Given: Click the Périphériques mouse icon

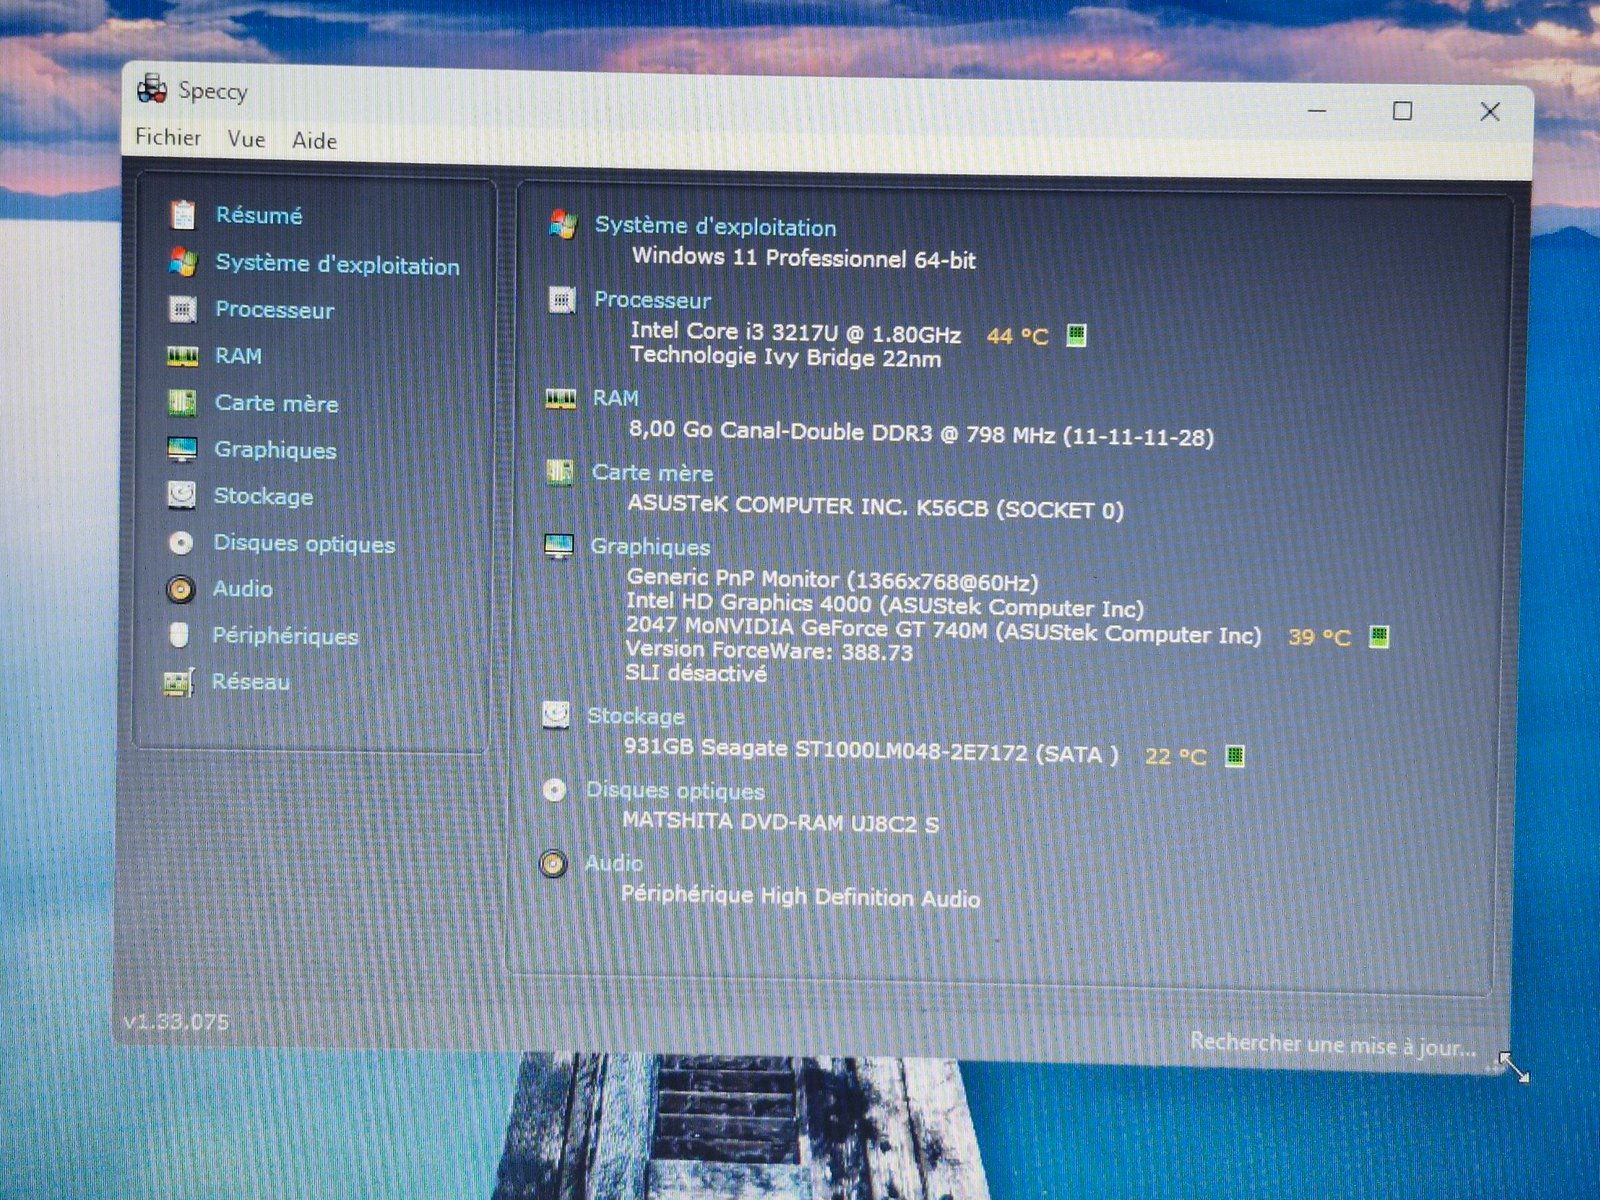Looking at the screenshot, I should [x=182, y=635].
